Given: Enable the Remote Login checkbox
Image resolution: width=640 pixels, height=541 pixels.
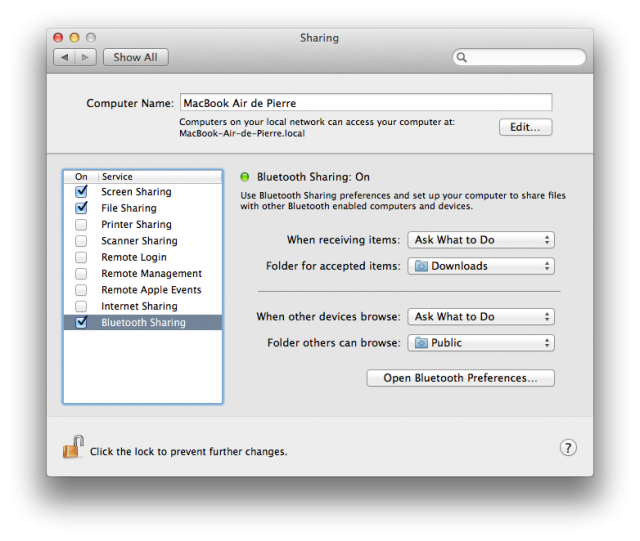Looking at the screenshot, I should tap(81, 257).
